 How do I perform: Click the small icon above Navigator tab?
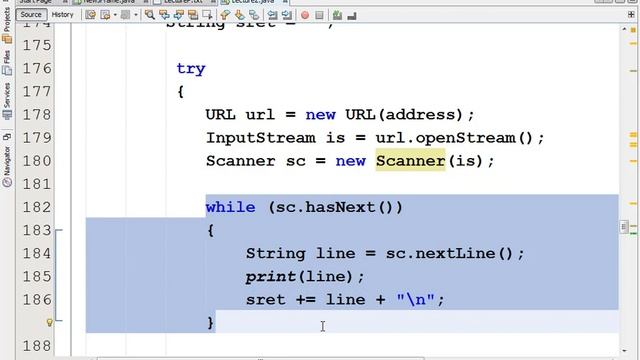click(7, 137)
